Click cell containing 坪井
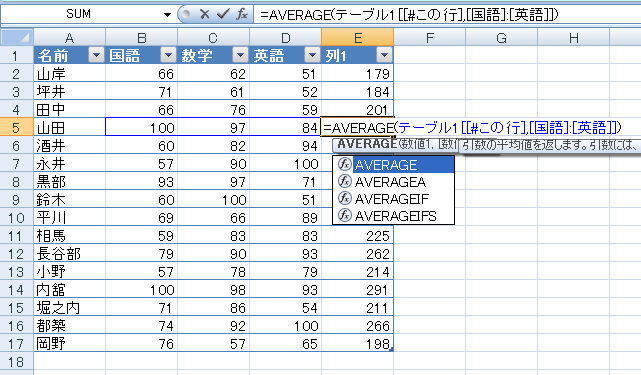Viewport: 641px width, 375px height. (69, 91)
